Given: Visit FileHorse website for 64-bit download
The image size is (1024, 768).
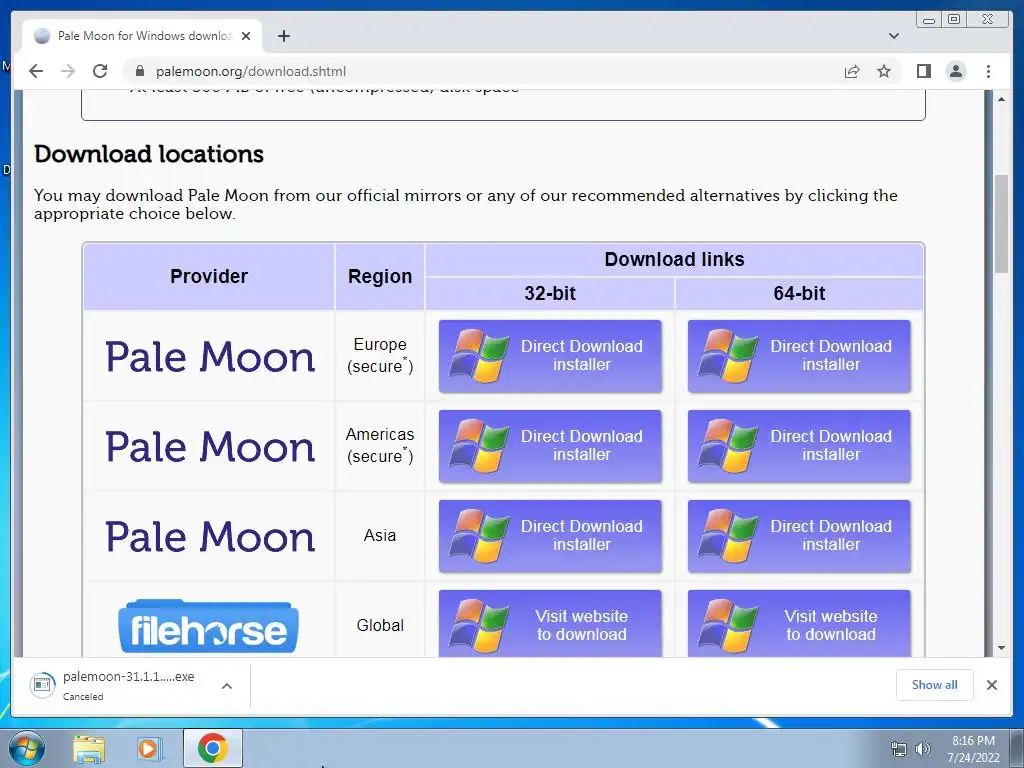Looking at the screenshot, I should click(799, 624).
